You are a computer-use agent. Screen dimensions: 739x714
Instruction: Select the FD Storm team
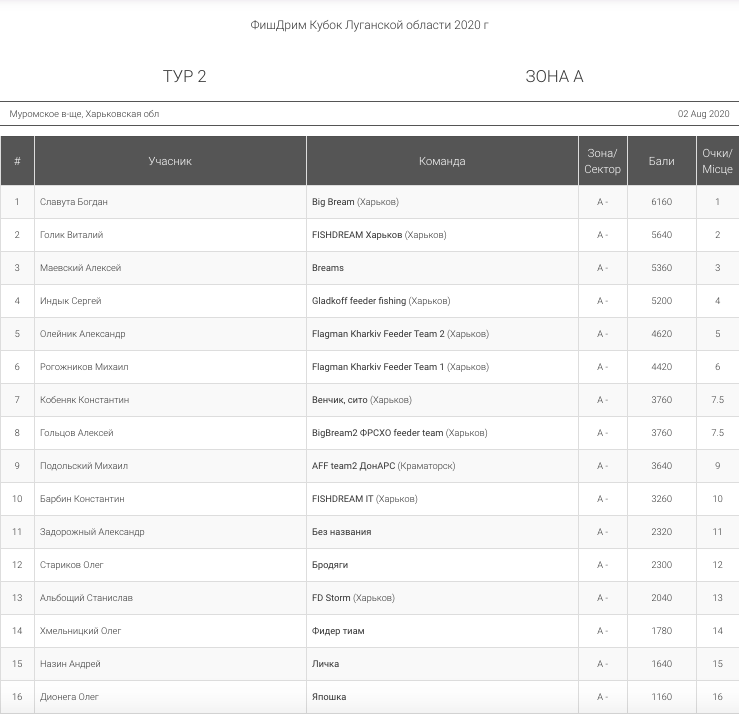coord(331,598)
